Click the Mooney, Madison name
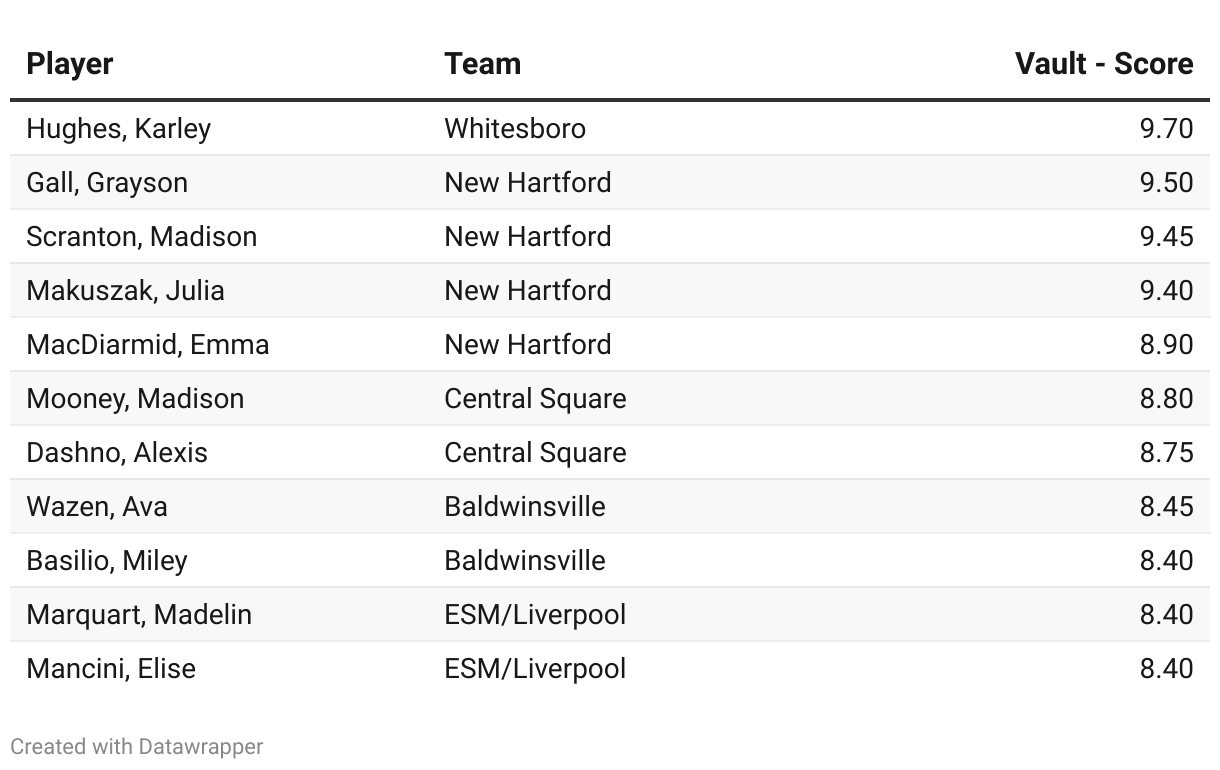 (x=135, y=399)
